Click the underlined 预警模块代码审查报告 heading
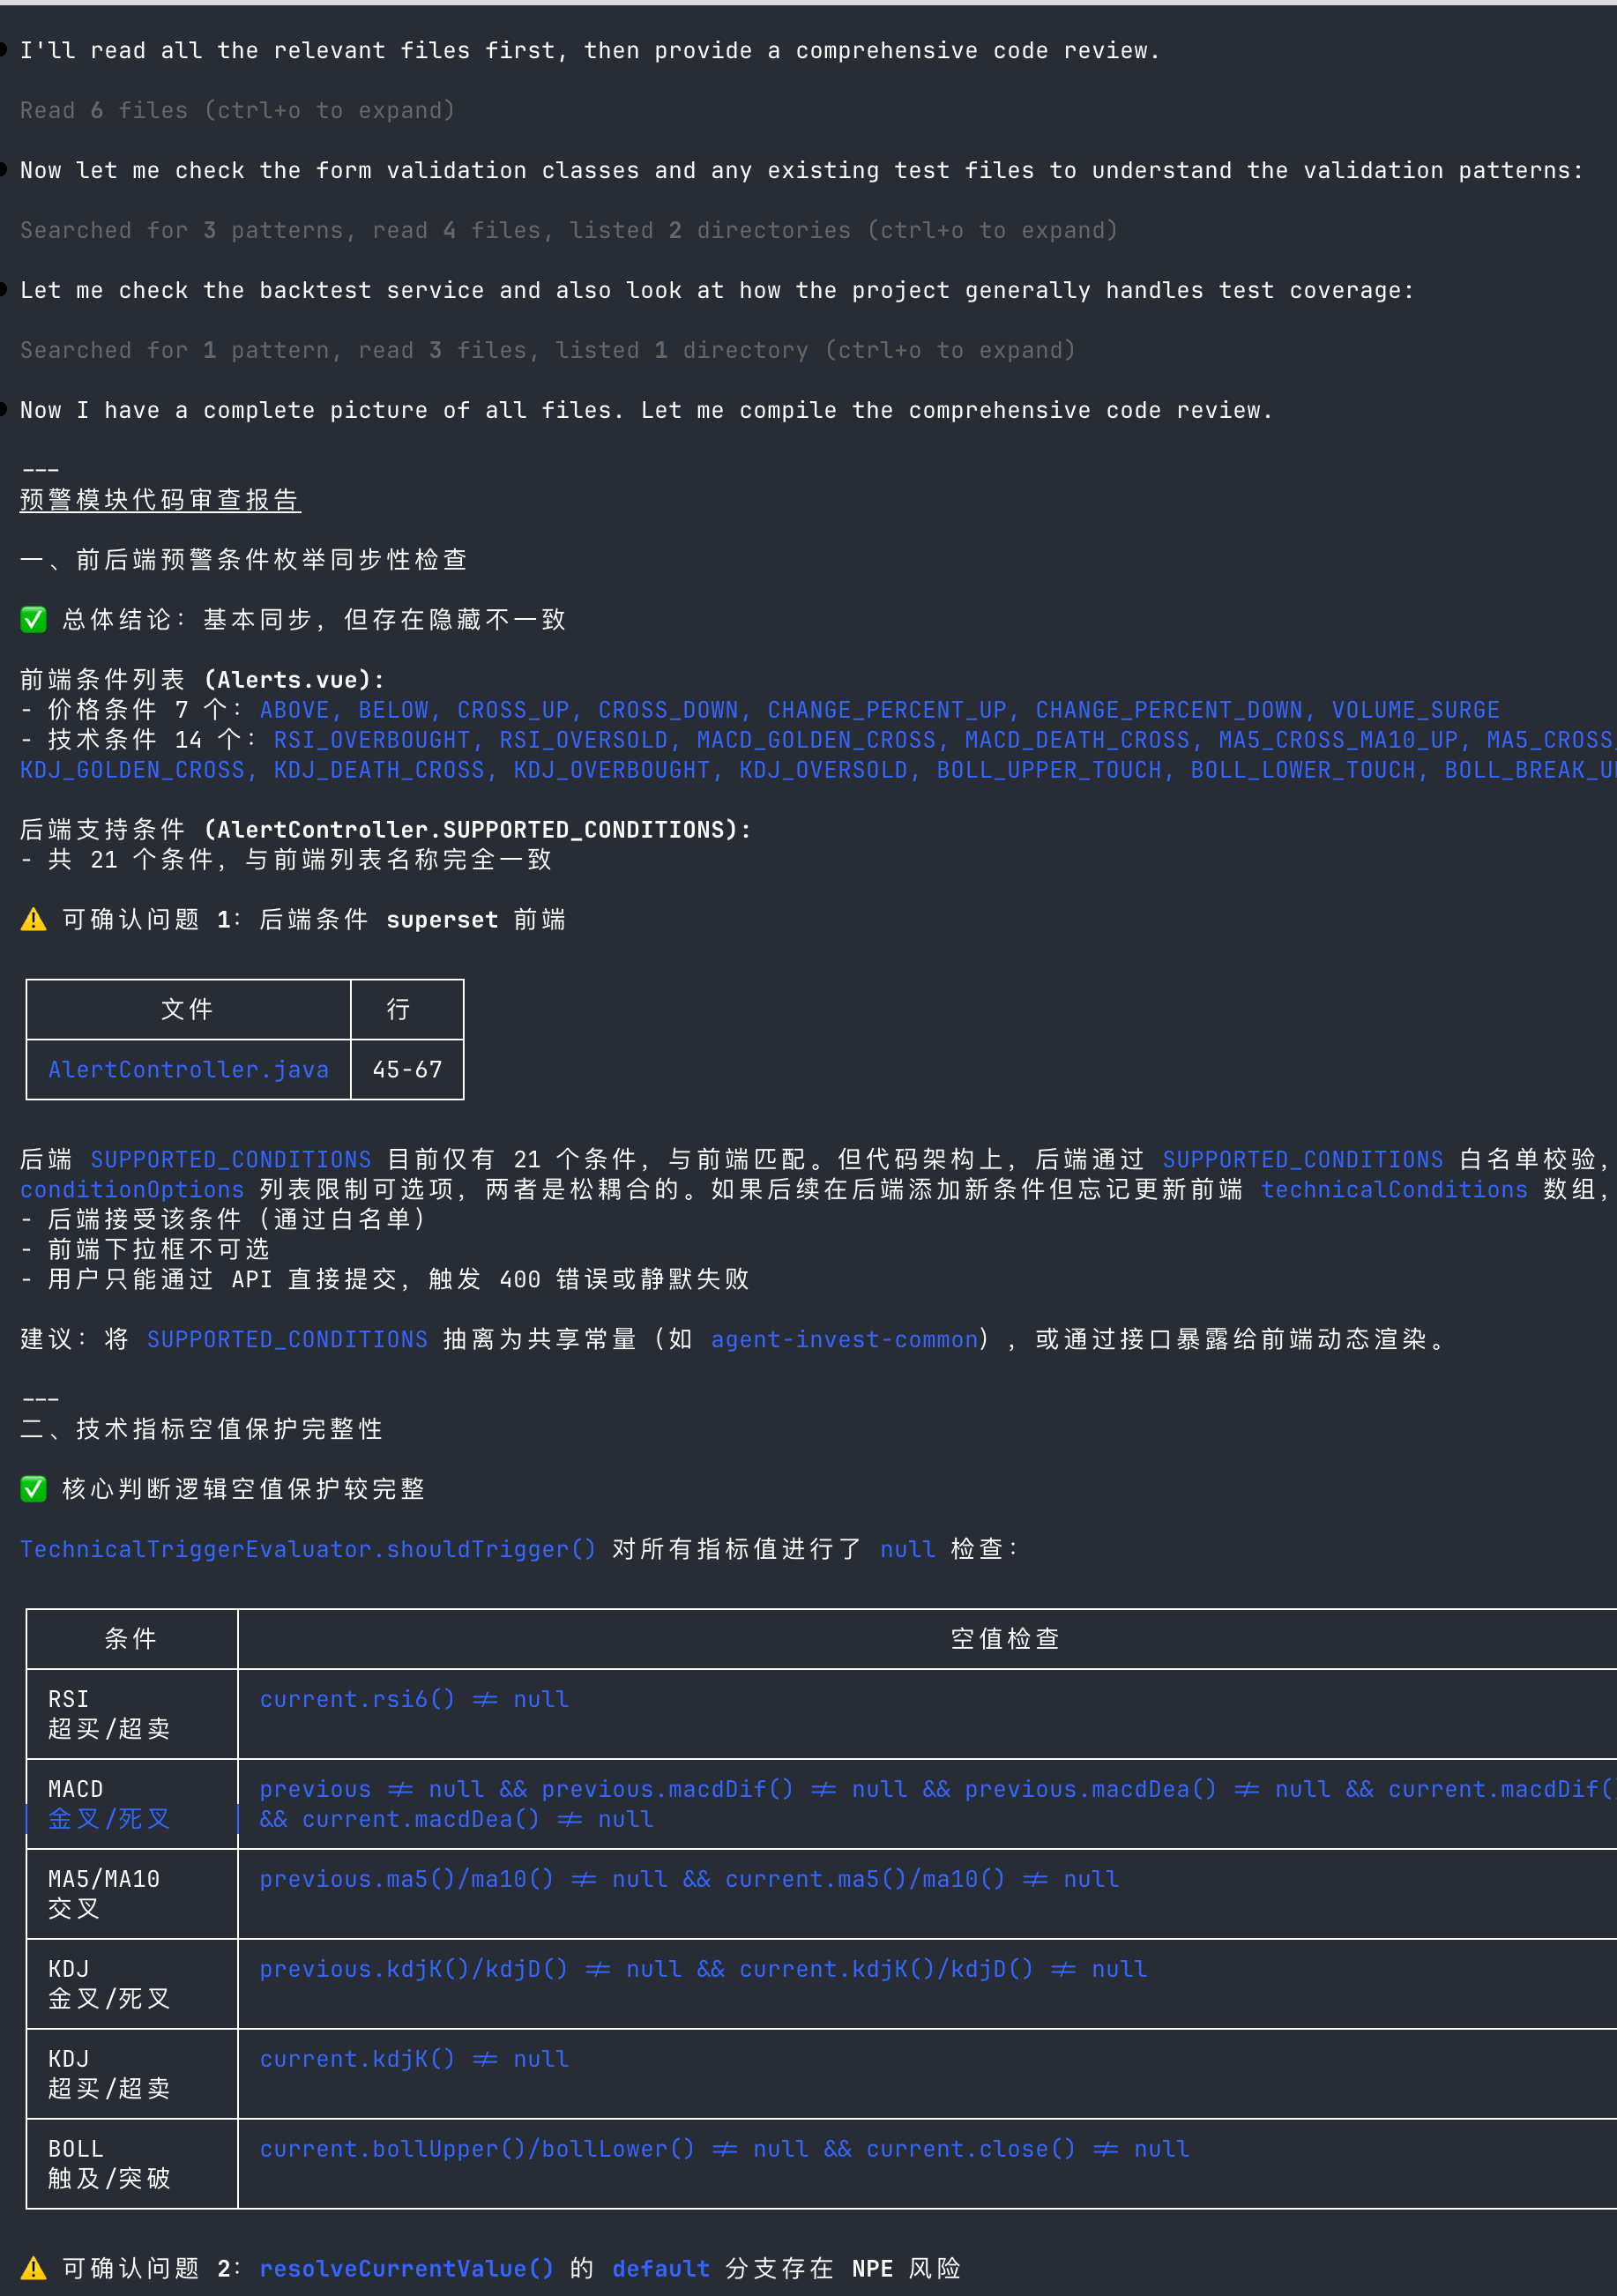Screen dimensions: 1617x2296 point(160,500)
